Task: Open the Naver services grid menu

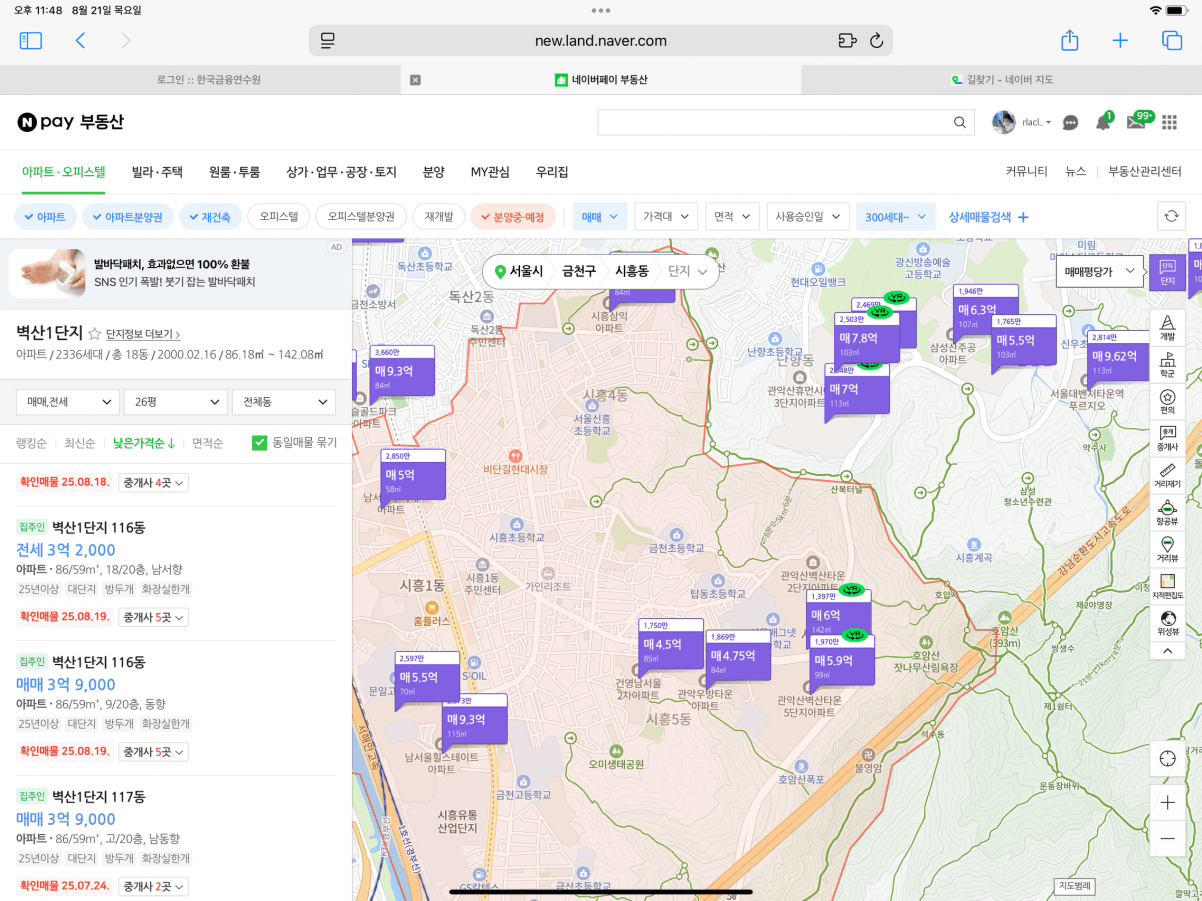Action: click(1169, 122)
